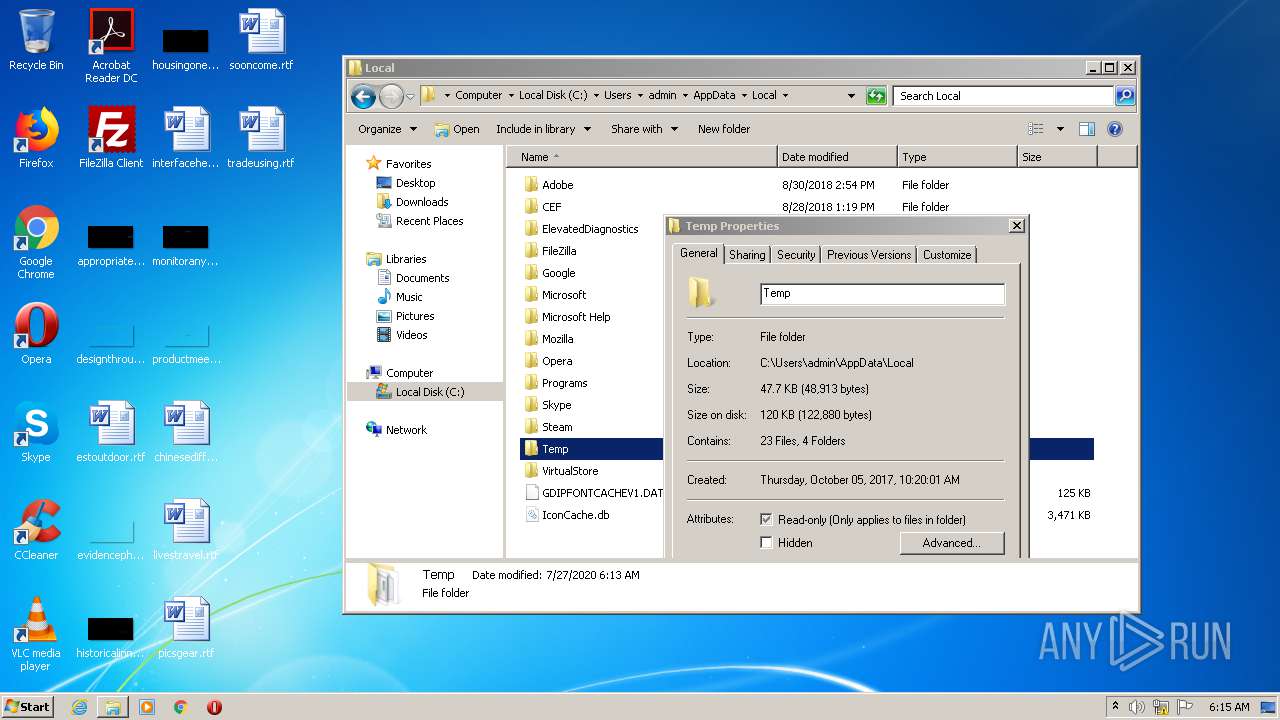Select tradeusing.rtf document on desktop
Image resolution: width=1280 pixels, height=720 pixels.
click(261, 138)
